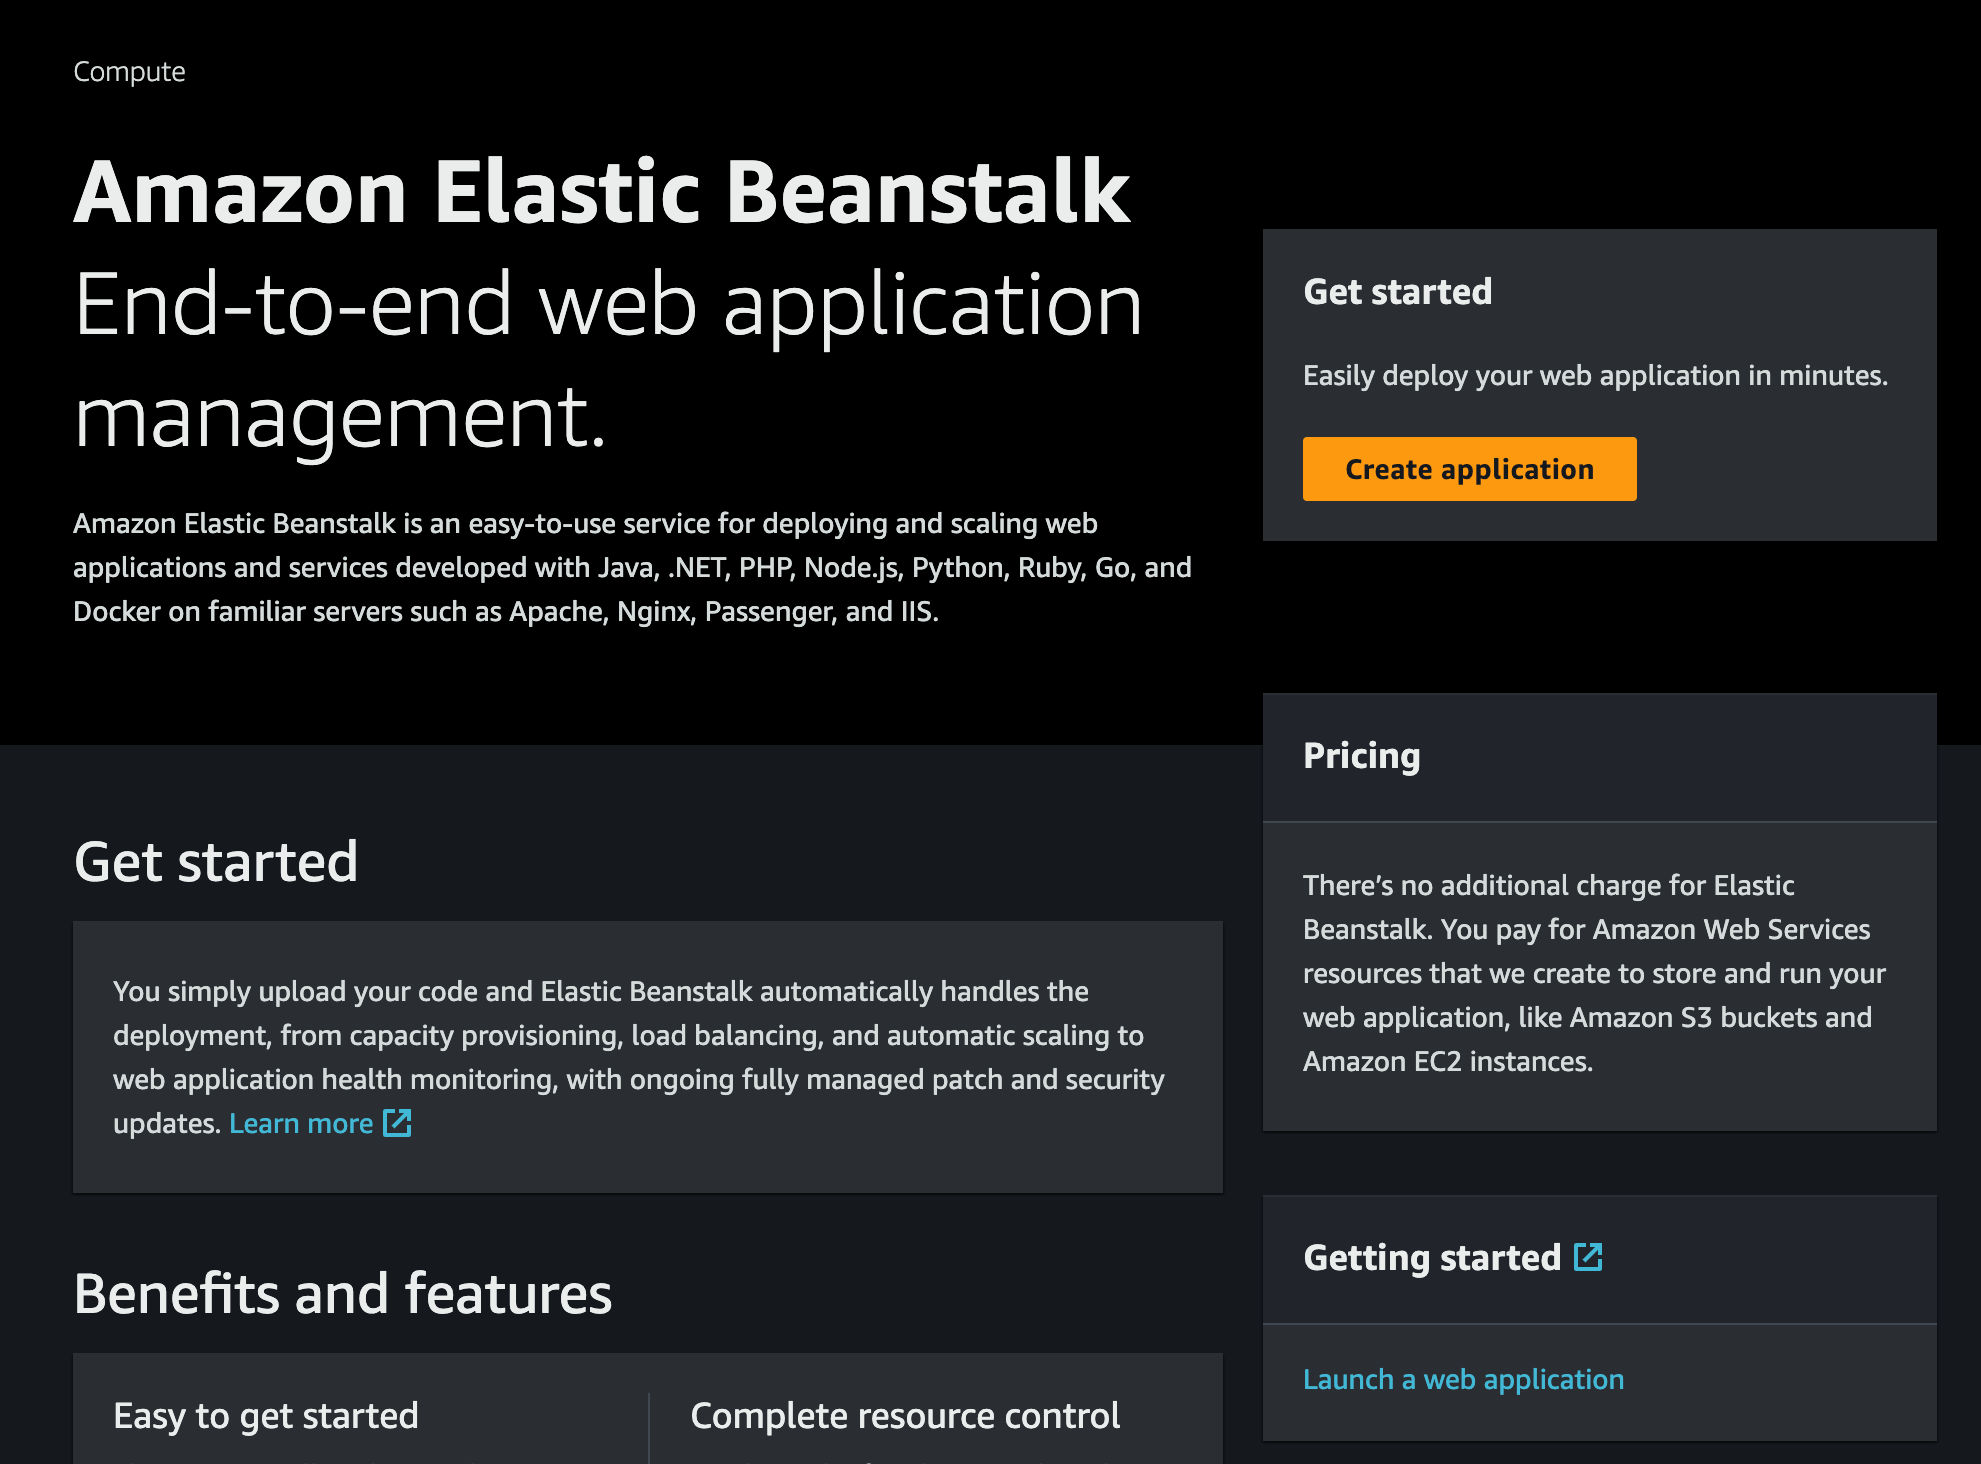Click external link icon beside Learn more
The height and width of the screenshot is (1464, 1981).
(x=397, y=1123)
